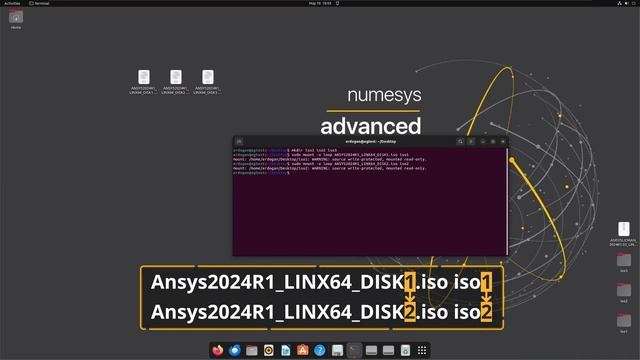Screen dimensions: 640x360
Task: Select the iso3 folder on the desktop
Action: click(624, 262)
